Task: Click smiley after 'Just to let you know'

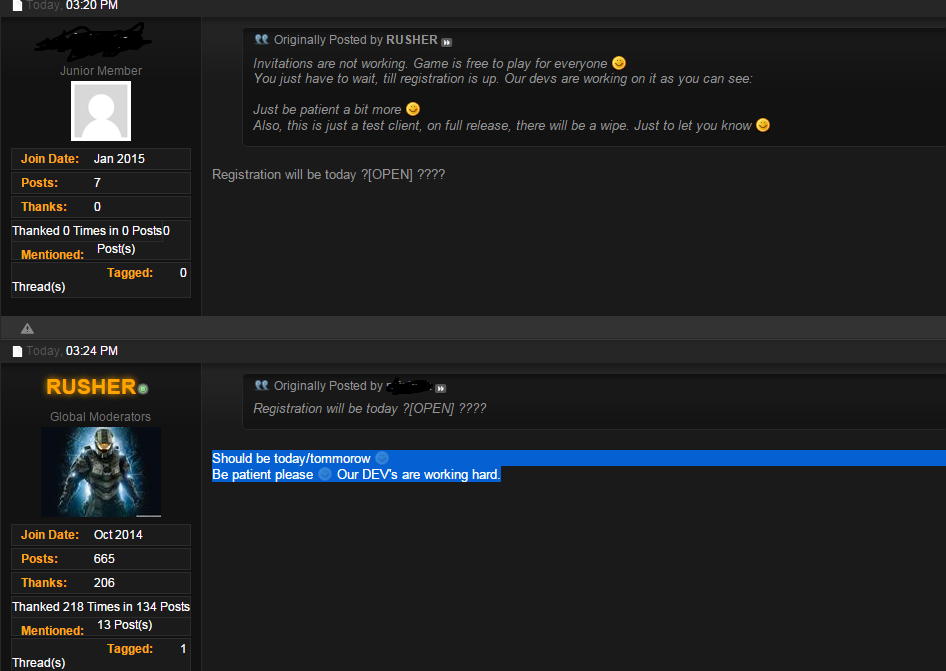Action: coord(763,125)
